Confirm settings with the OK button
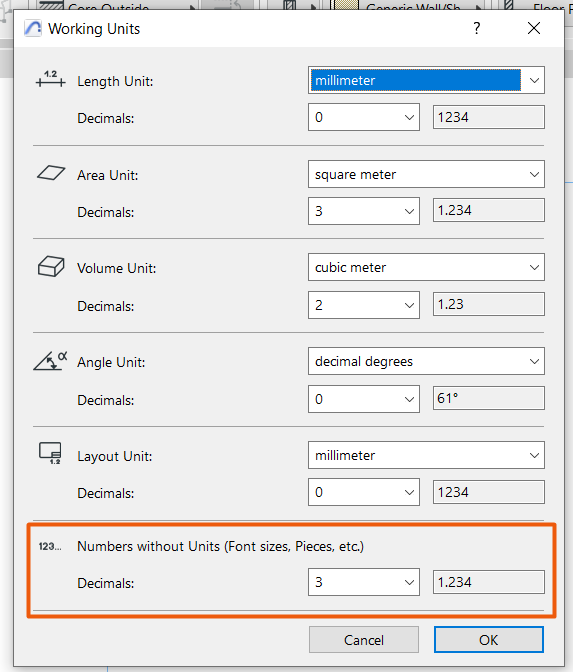The width and height of the screenshot is (573, 672). (489, 640)
